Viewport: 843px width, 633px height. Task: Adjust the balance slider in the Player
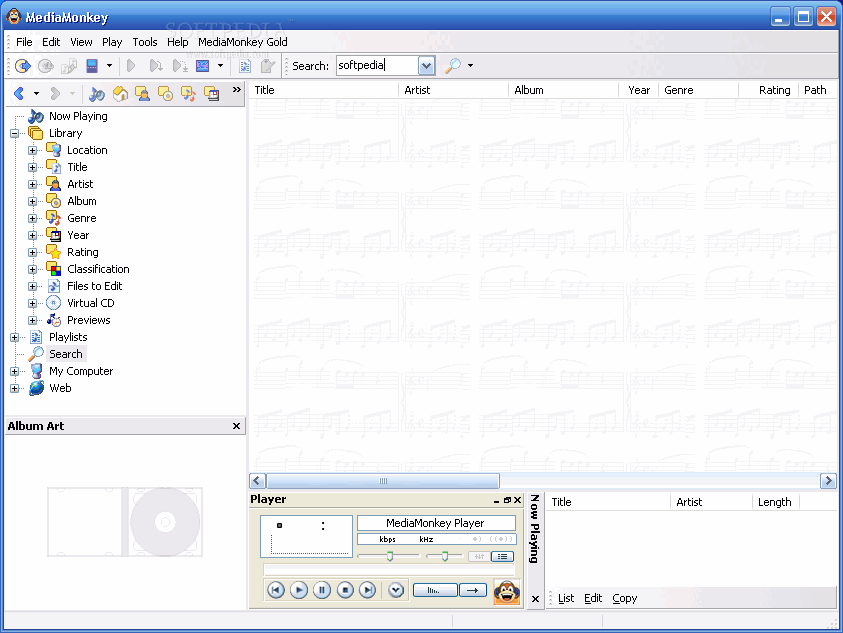coord(444,556)
